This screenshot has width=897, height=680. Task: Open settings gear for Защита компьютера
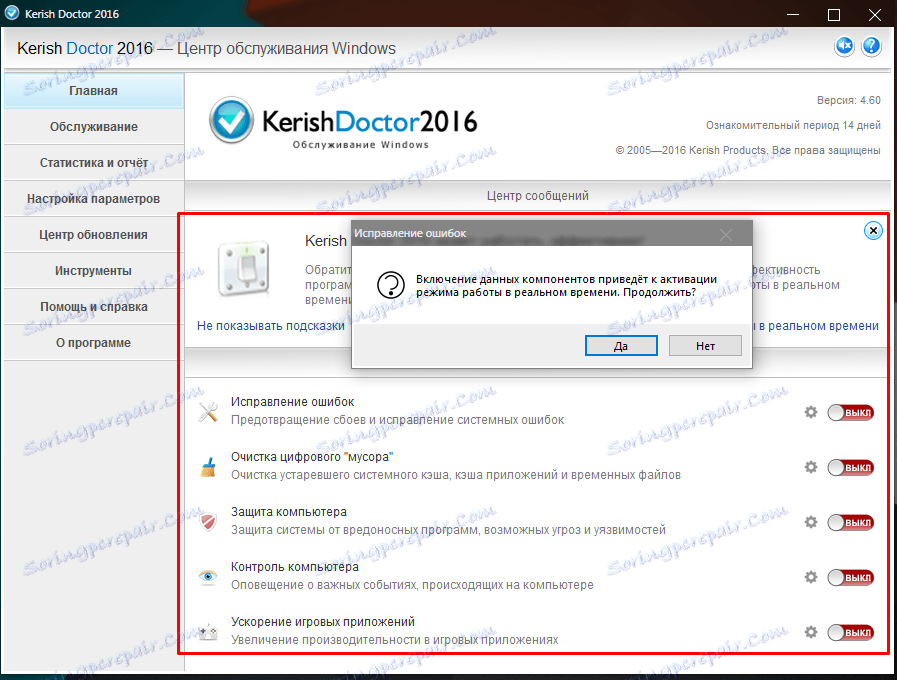(811, 521)
